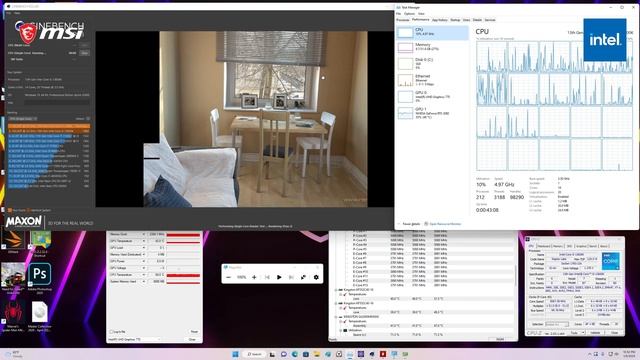Click CPU-Z Validate button
640x360 pixels.
tap(596, 333)
